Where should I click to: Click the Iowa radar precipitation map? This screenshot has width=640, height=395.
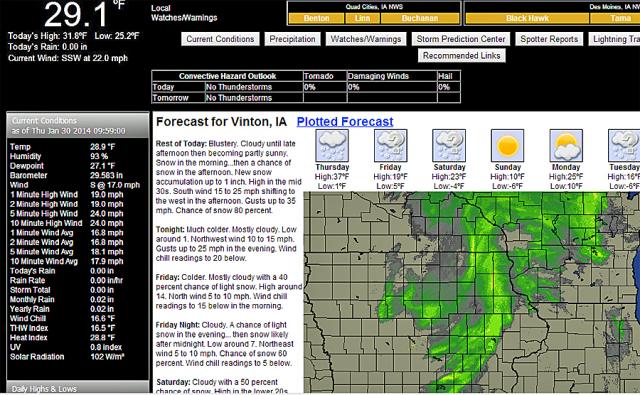pos(472,292)
